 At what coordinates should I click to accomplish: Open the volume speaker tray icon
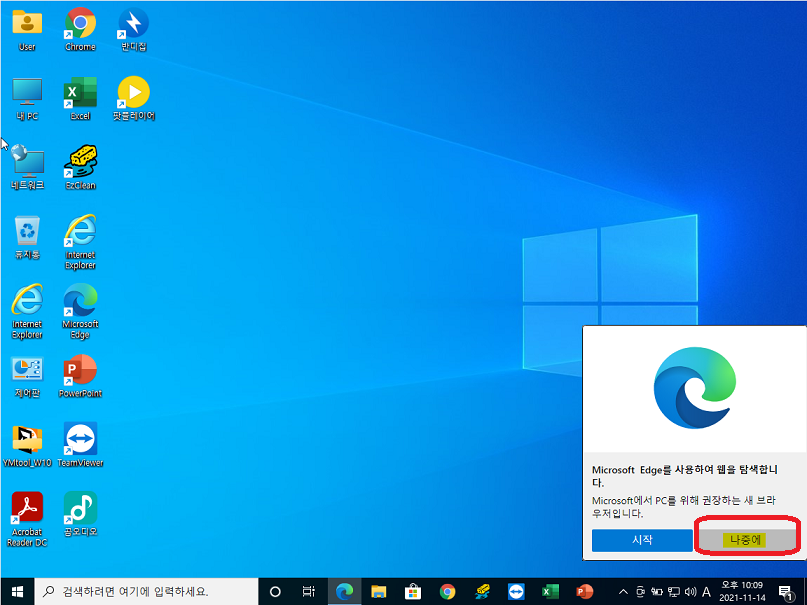click(691, 592)
